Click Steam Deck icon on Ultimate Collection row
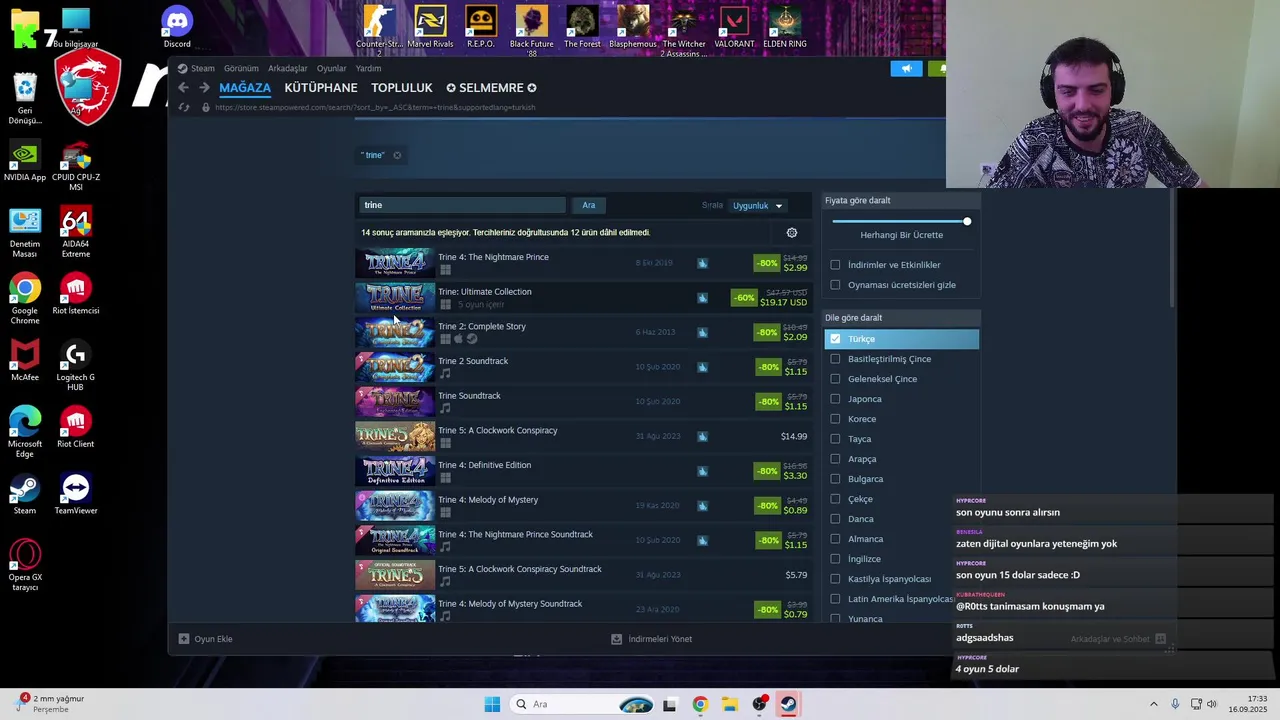The width and height of the screenshot is (1280, 720). pos(702,298)
